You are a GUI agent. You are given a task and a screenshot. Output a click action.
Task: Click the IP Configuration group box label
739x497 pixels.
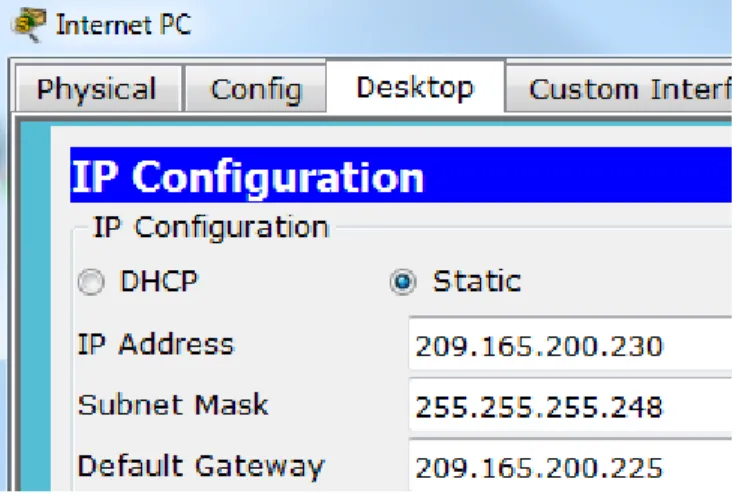211,227
